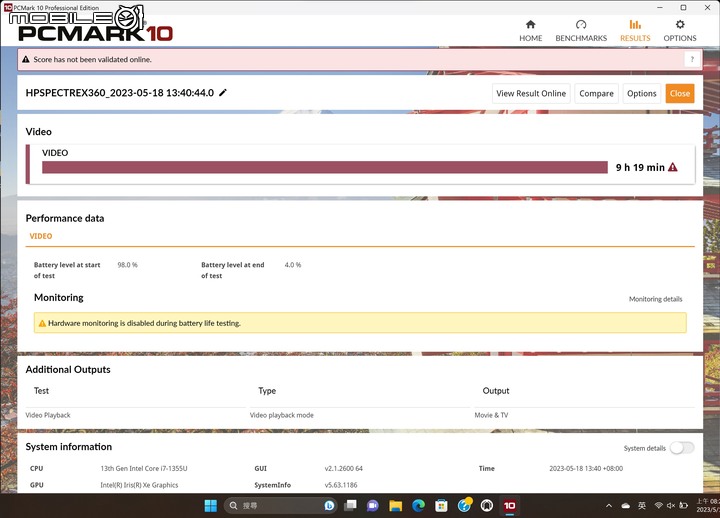Click View Result Online button
This screenshot has width=720, height=518.
(531, 93)
